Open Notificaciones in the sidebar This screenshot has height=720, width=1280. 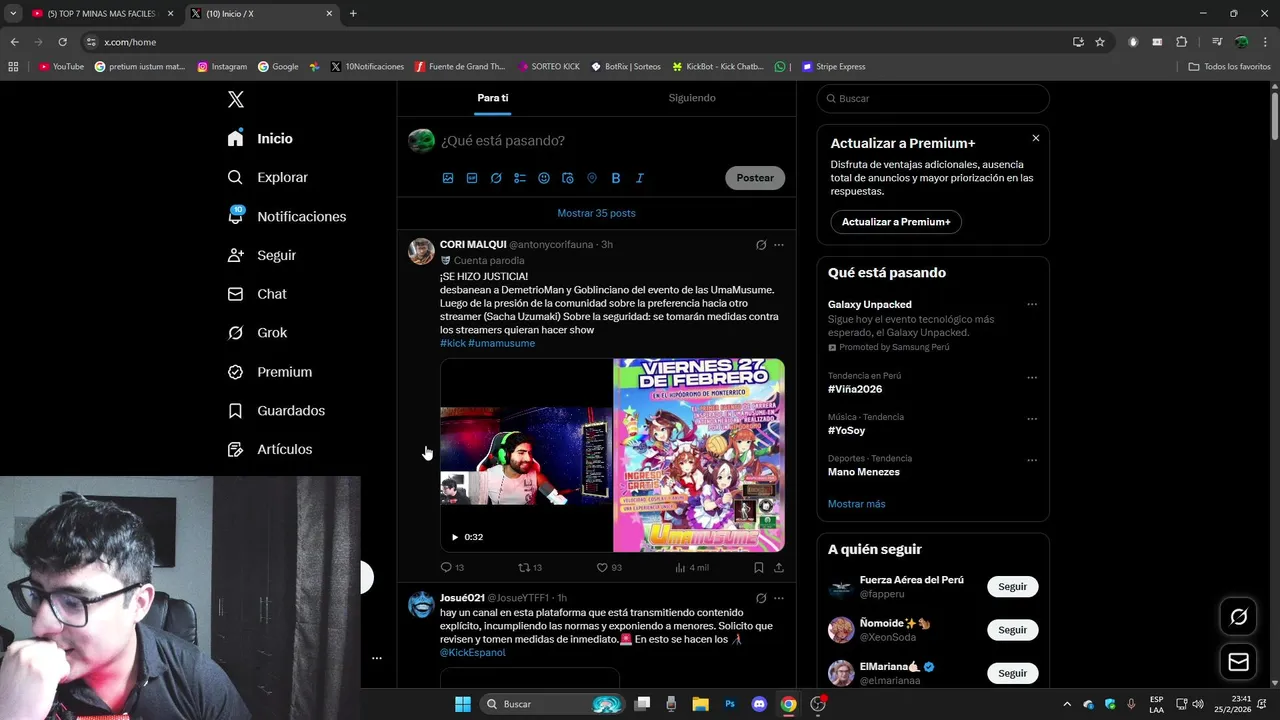[287, 216]
